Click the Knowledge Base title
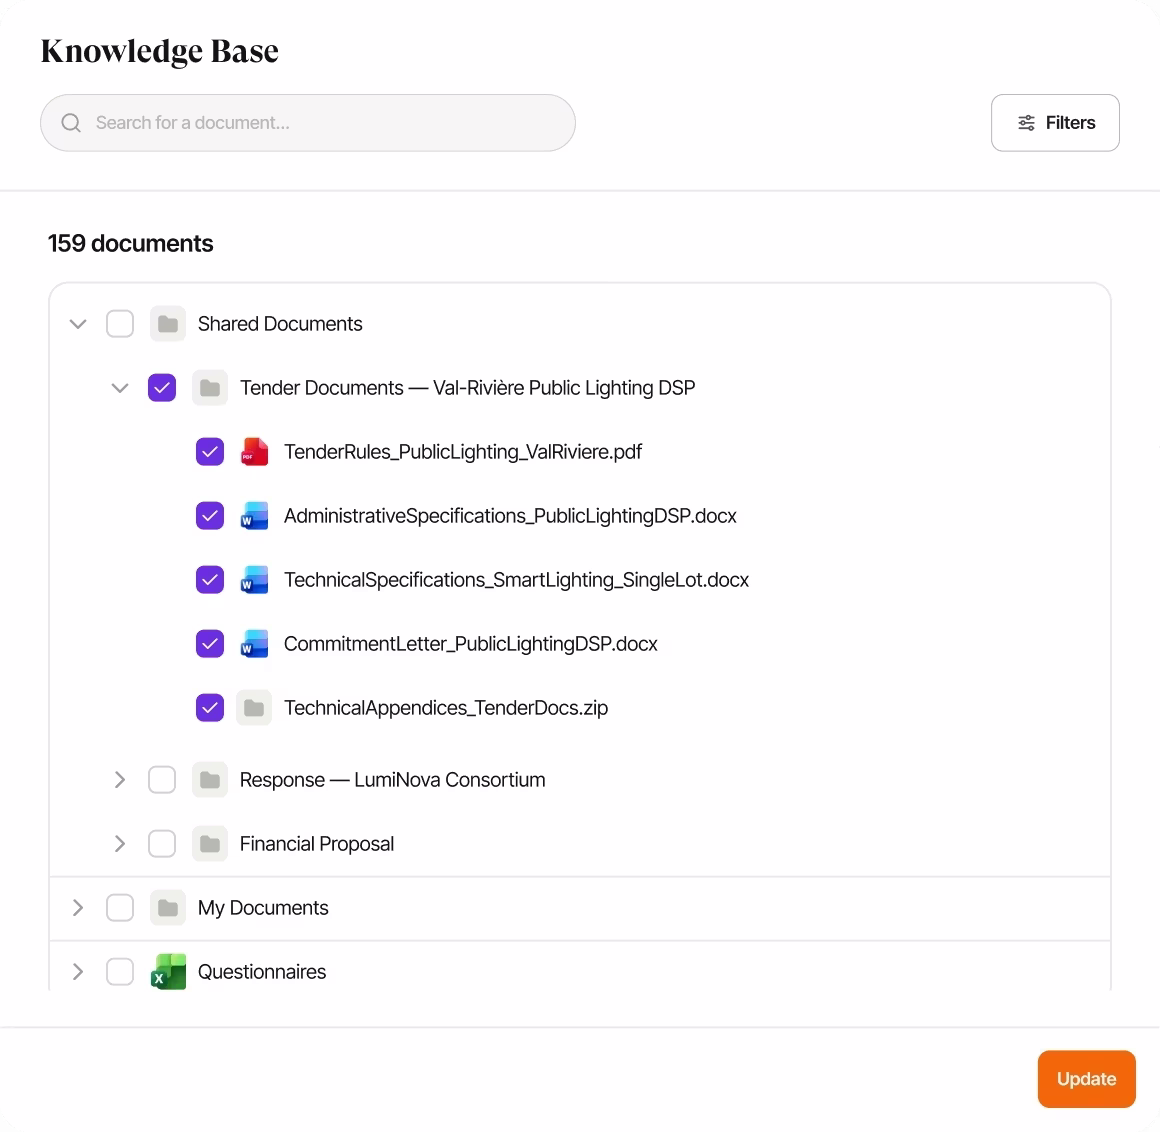Image resolution: width=1160 pixels, height=1132 pixels. [160, 51]
